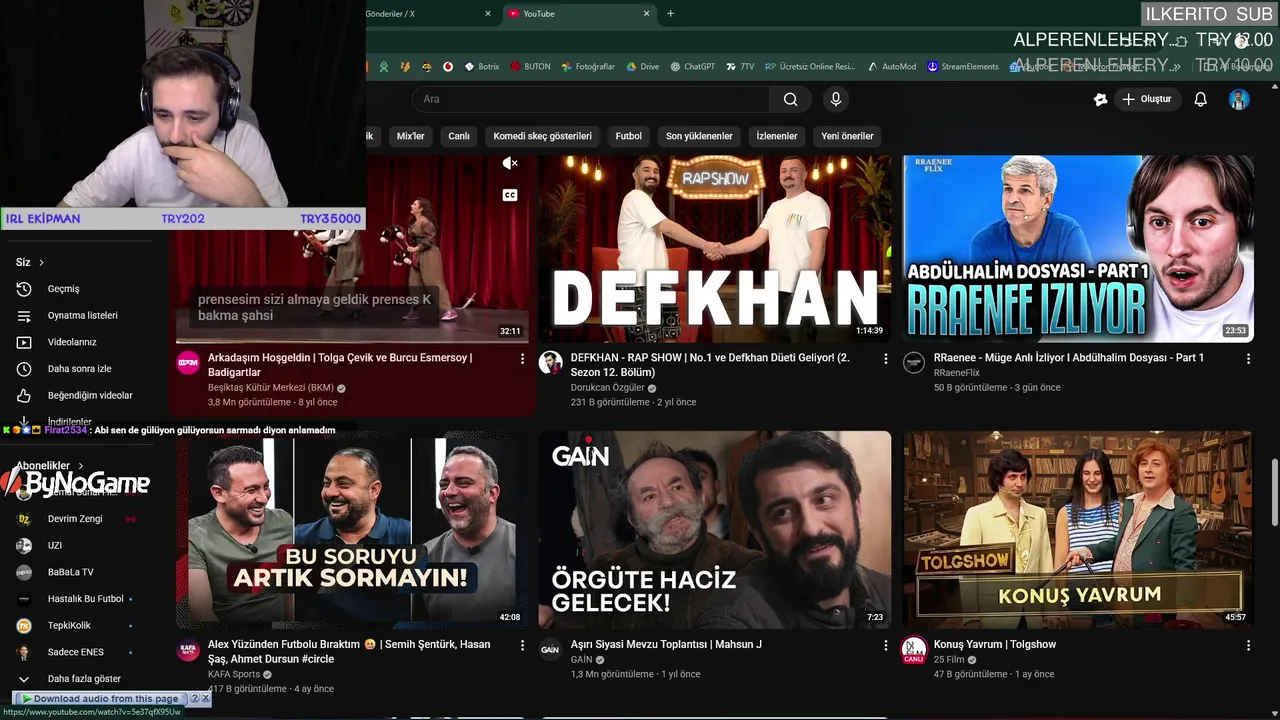Image resolution: width=1280 pixels, height=720 pixels.
Task: Open the GAİN channel avatar
Action: point(550,649)
